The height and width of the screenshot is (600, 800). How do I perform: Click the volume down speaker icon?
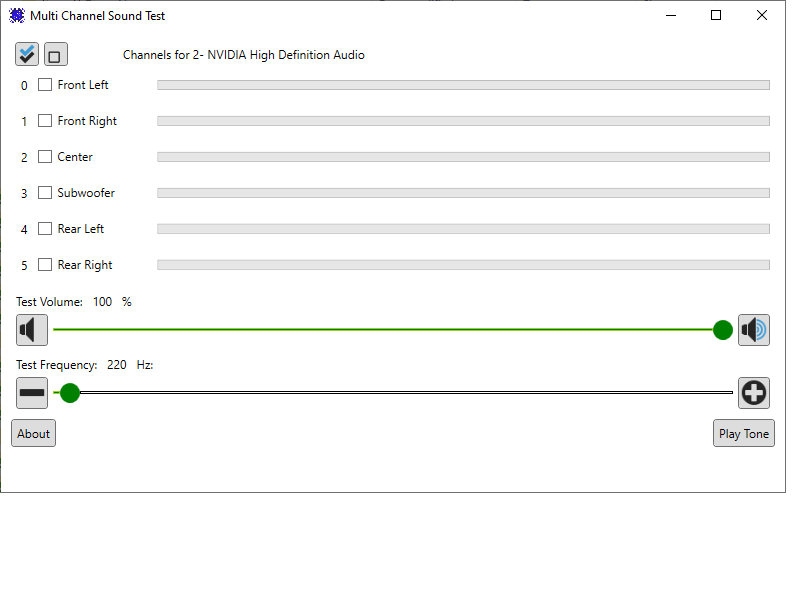[32, 330]
